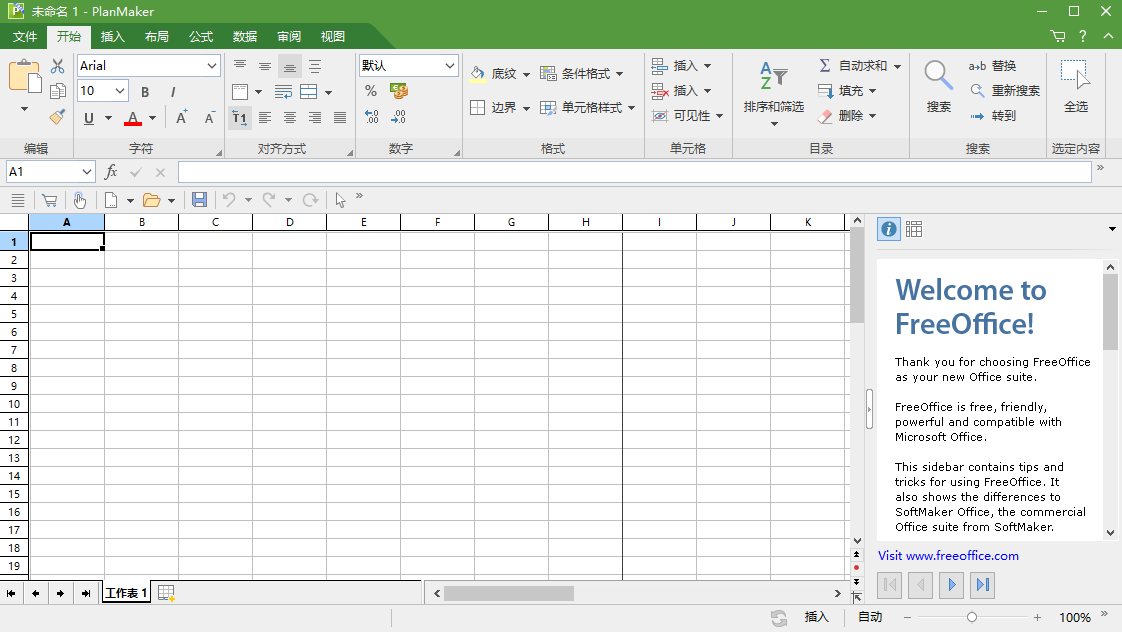The height and width of the screenshot is (632, 1122).
Task: Open the 默认 number format dropdown
Action: tap(450, 65)
